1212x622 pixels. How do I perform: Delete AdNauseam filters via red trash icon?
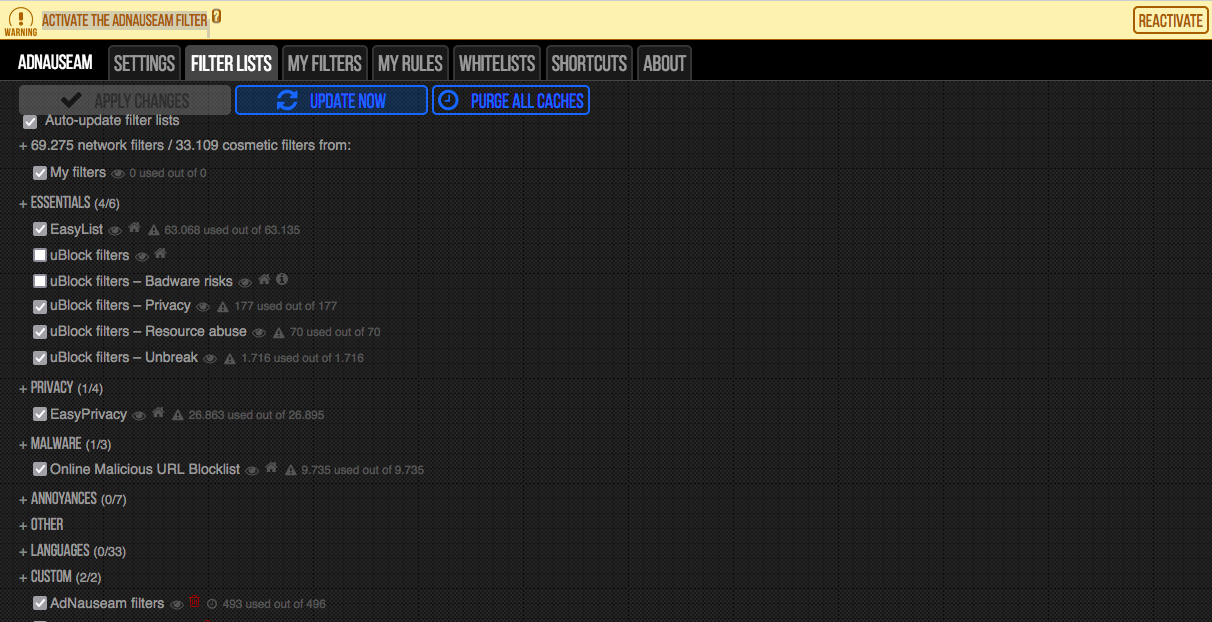[x=195, y=602]
